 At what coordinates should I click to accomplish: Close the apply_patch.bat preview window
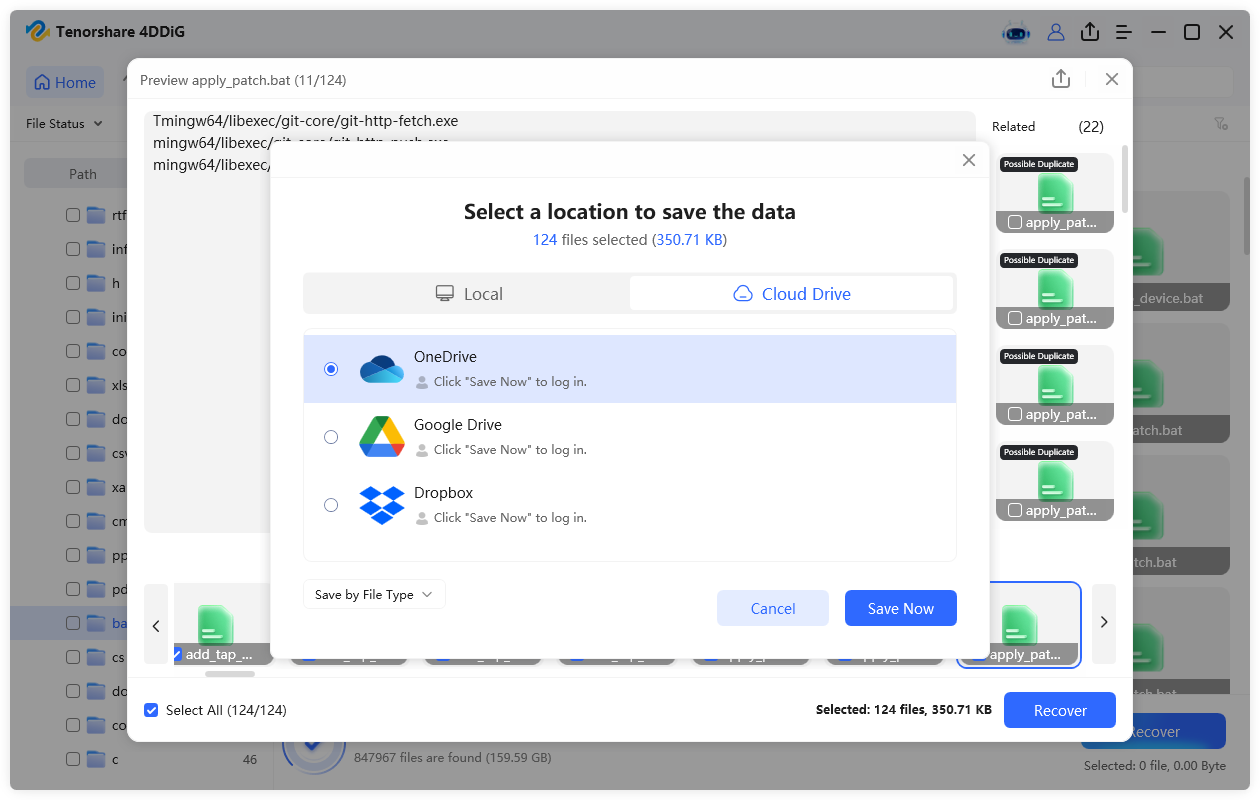[x=1112, y=79]
